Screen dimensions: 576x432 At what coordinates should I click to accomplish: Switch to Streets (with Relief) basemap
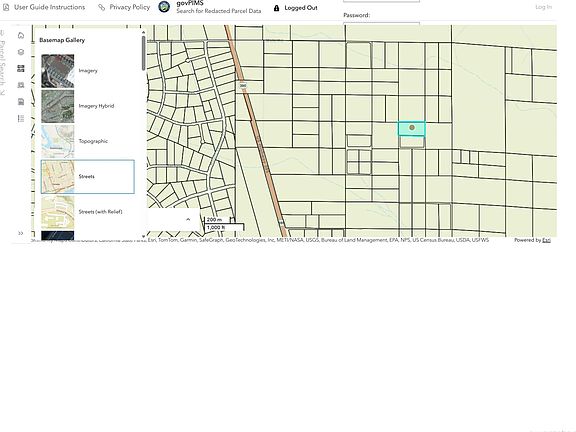pyautogui.click(x=87, y=212)
